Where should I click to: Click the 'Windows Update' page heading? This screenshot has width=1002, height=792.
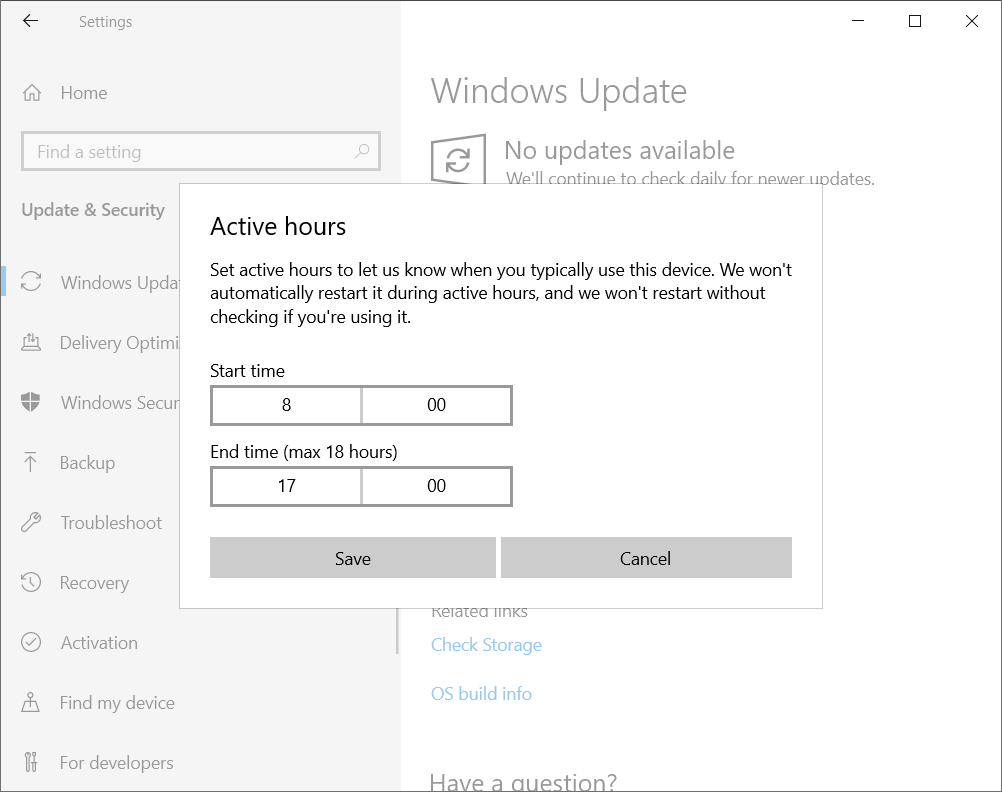(559, 91)
